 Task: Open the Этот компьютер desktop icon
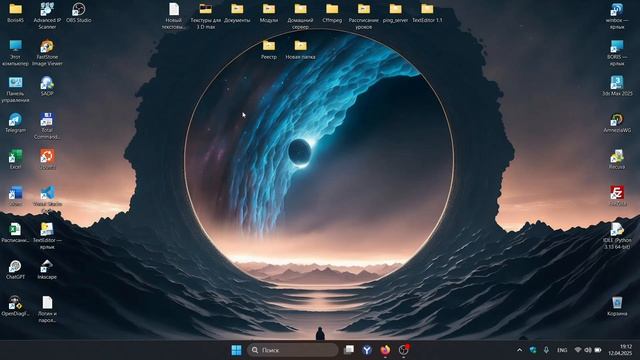pos(16,53)
